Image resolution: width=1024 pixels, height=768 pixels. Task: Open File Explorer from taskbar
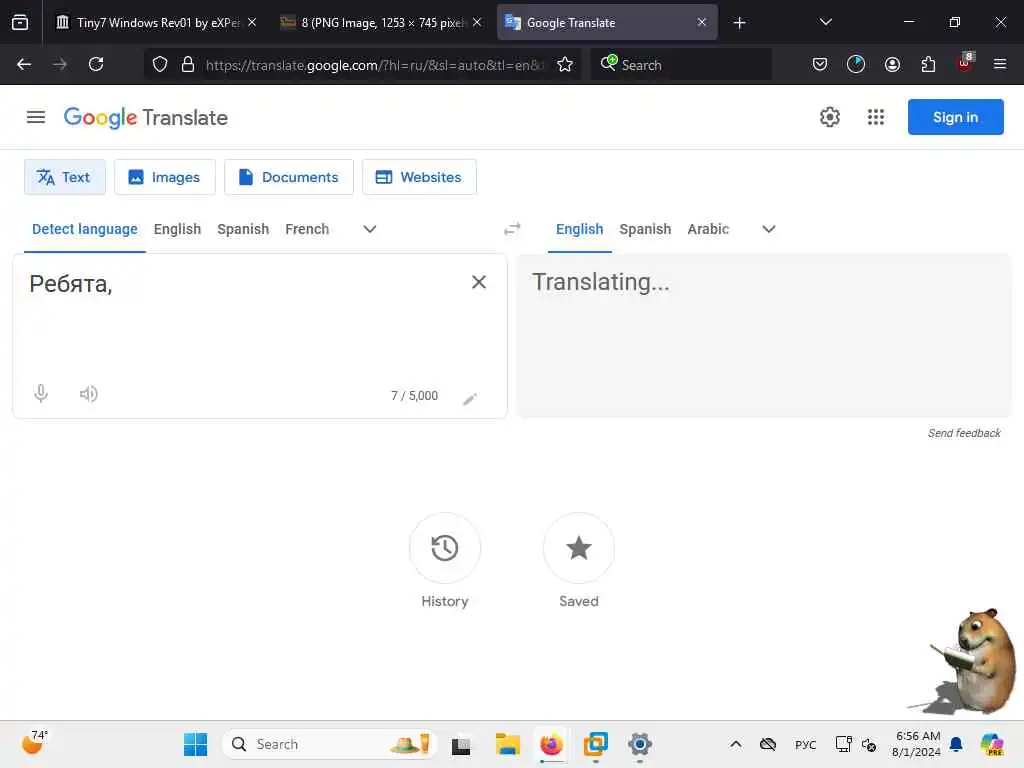(x=507, y=744)
